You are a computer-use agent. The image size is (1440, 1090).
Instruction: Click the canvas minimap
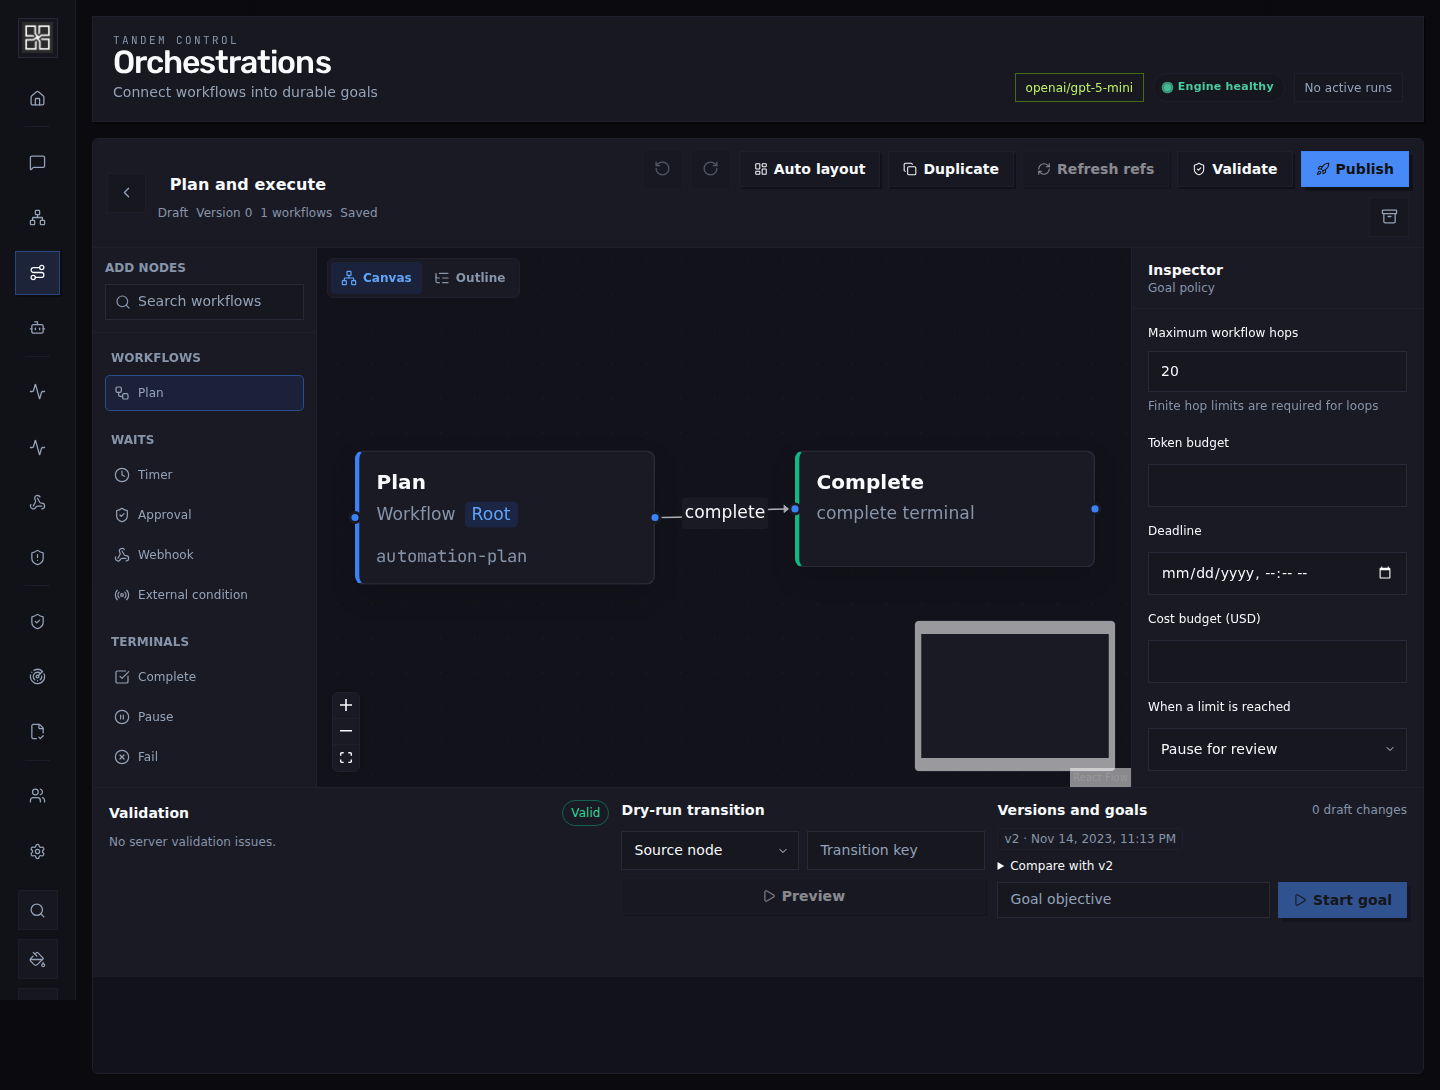click(1015, 696)
